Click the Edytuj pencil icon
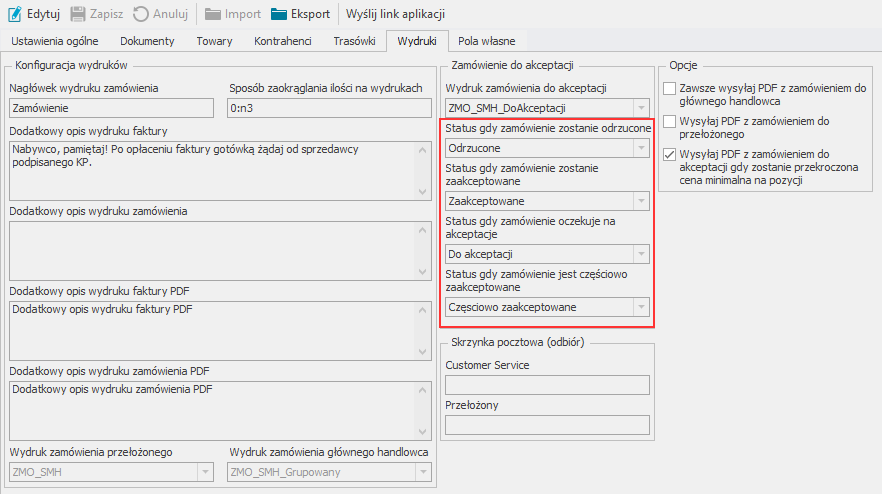Viewport: 882px width, 494px height. (15, 14)
